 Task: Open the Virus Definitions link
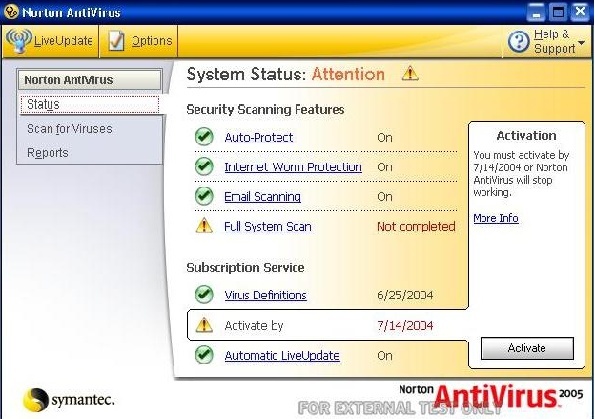(x=265, y=295)
